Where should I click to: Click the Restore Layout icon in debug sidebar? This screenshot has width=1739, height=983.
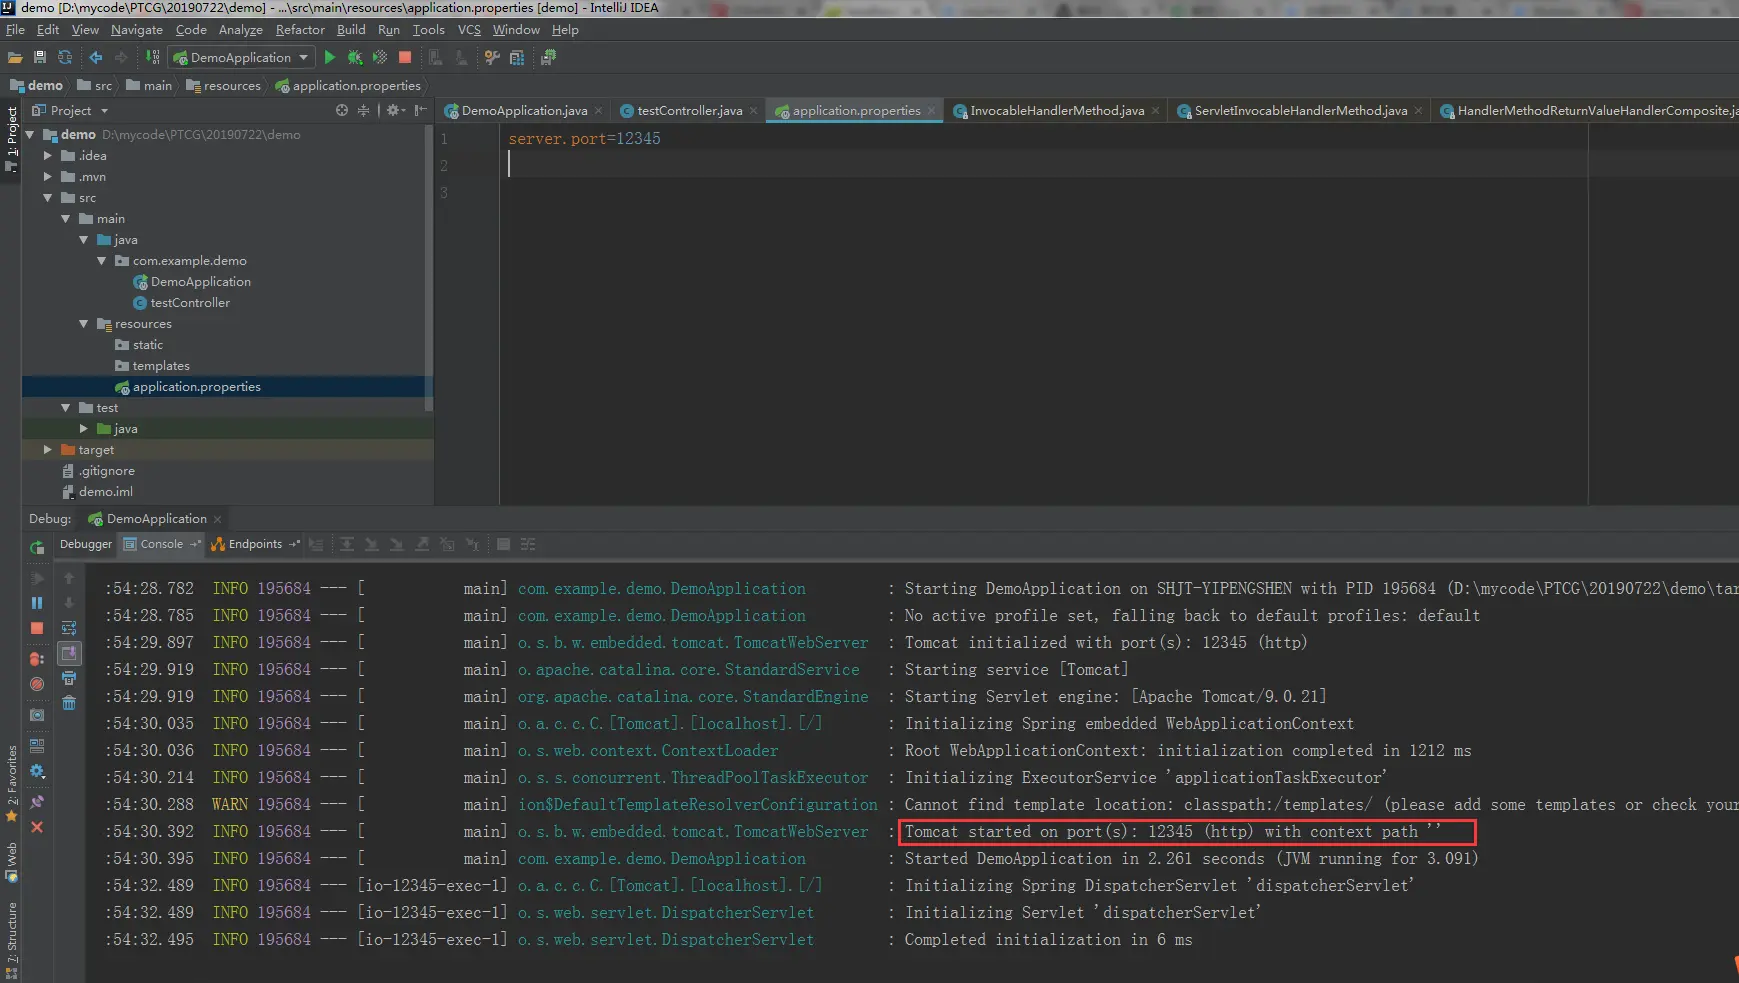click(x=37, y=746)
